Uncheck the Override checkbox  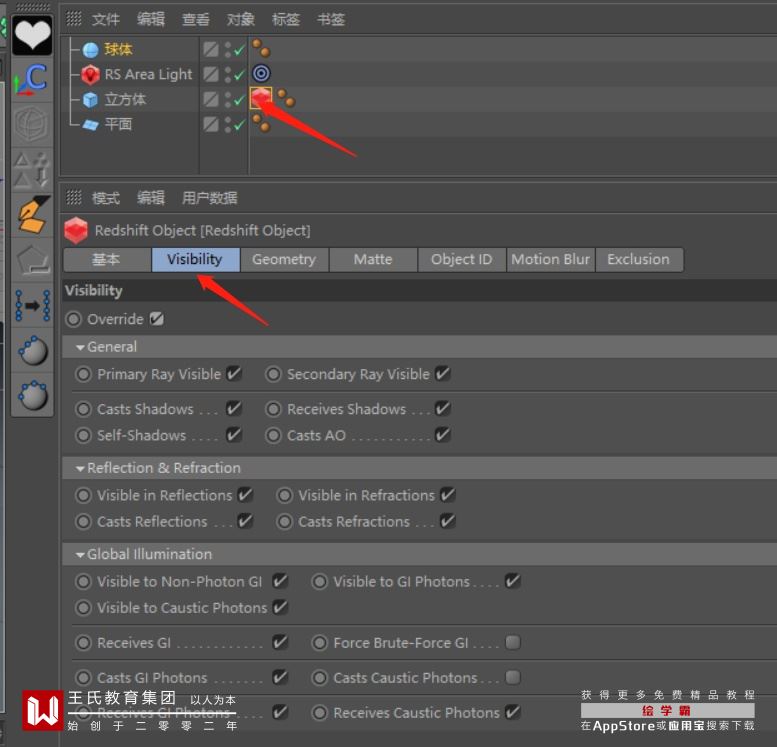(x=157, y=319)
